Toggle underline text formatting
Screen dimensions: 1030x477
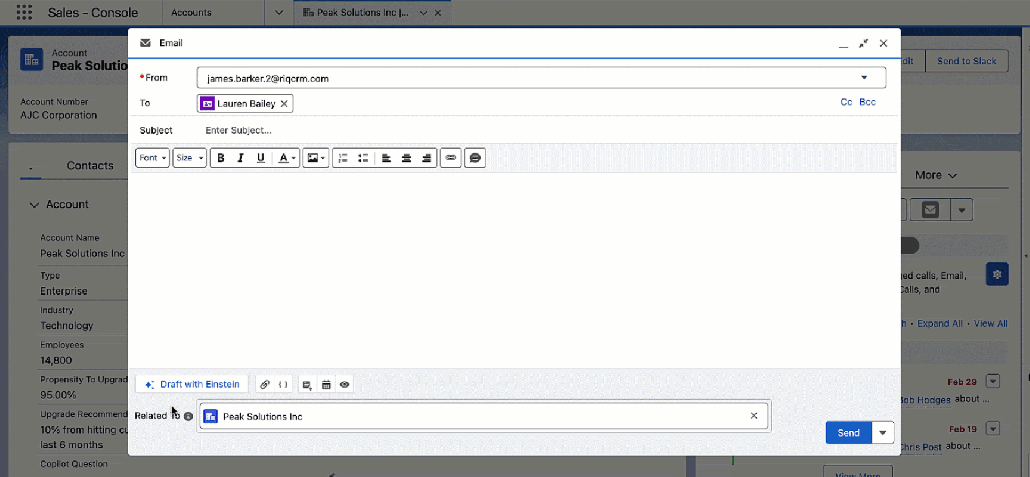(x=261, y=158)
